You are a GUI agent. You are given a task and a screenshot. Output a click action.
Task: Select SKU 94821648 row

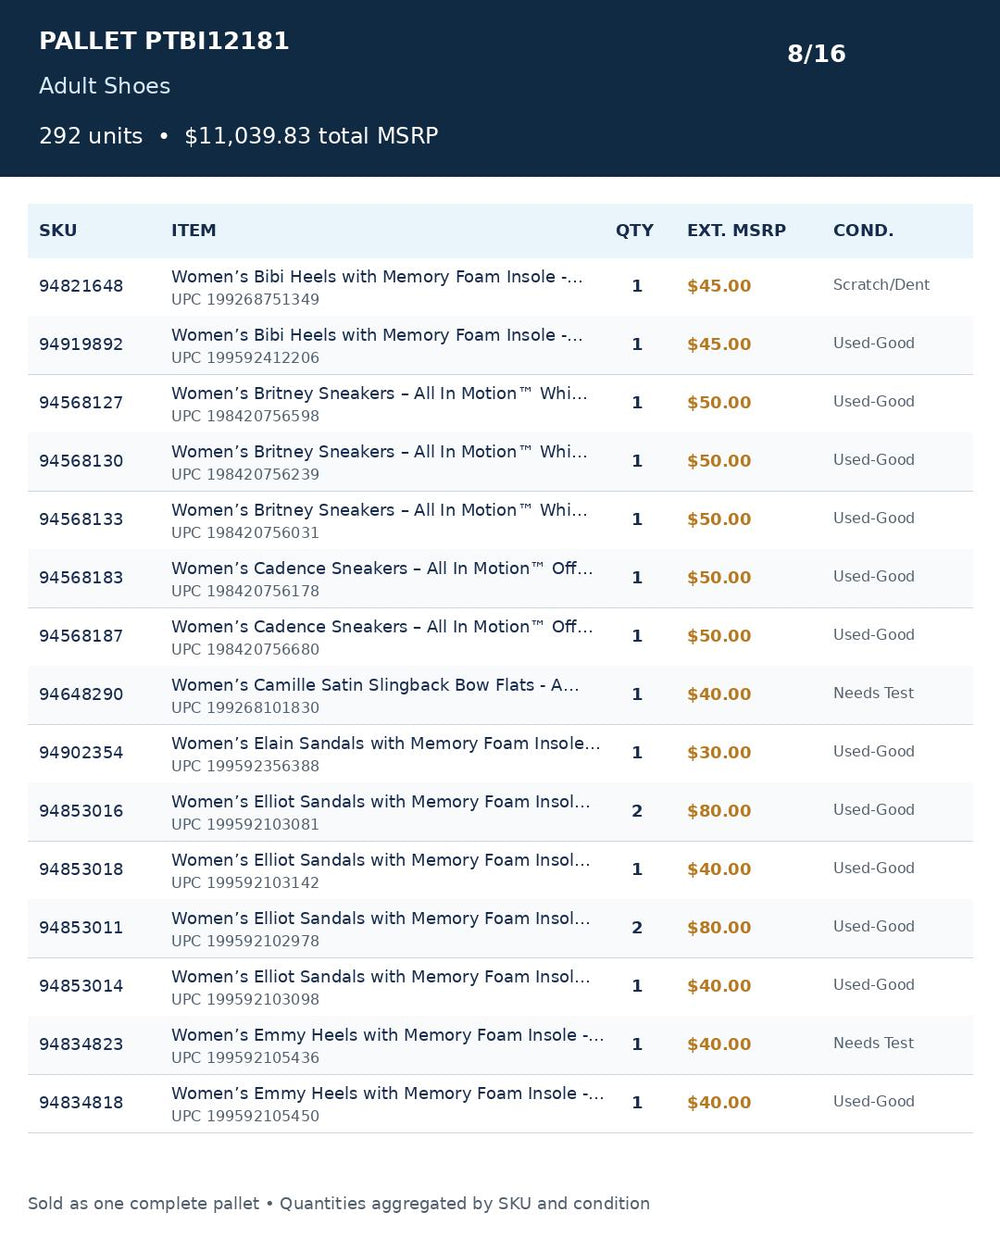coord(500,287)
